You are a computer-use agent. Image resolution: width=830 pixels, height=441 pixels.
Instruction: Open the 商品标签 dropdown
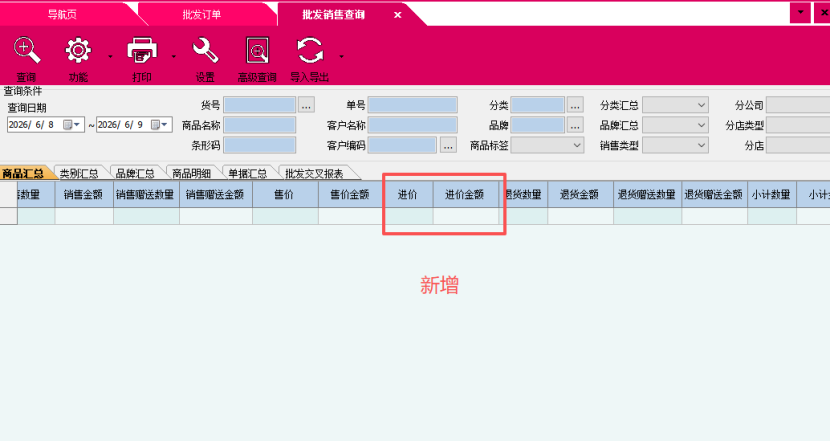click(547, 145)
